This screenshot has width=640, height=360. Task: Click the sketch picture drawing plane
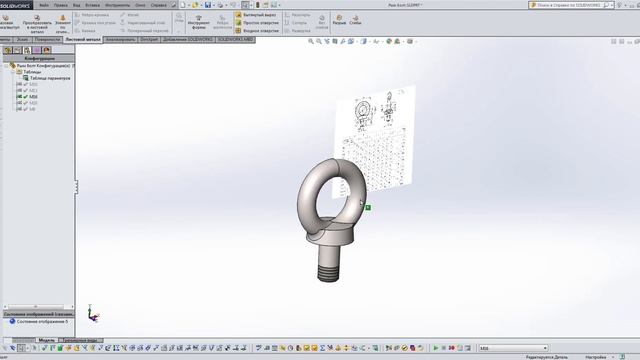(x=374, y=143)
